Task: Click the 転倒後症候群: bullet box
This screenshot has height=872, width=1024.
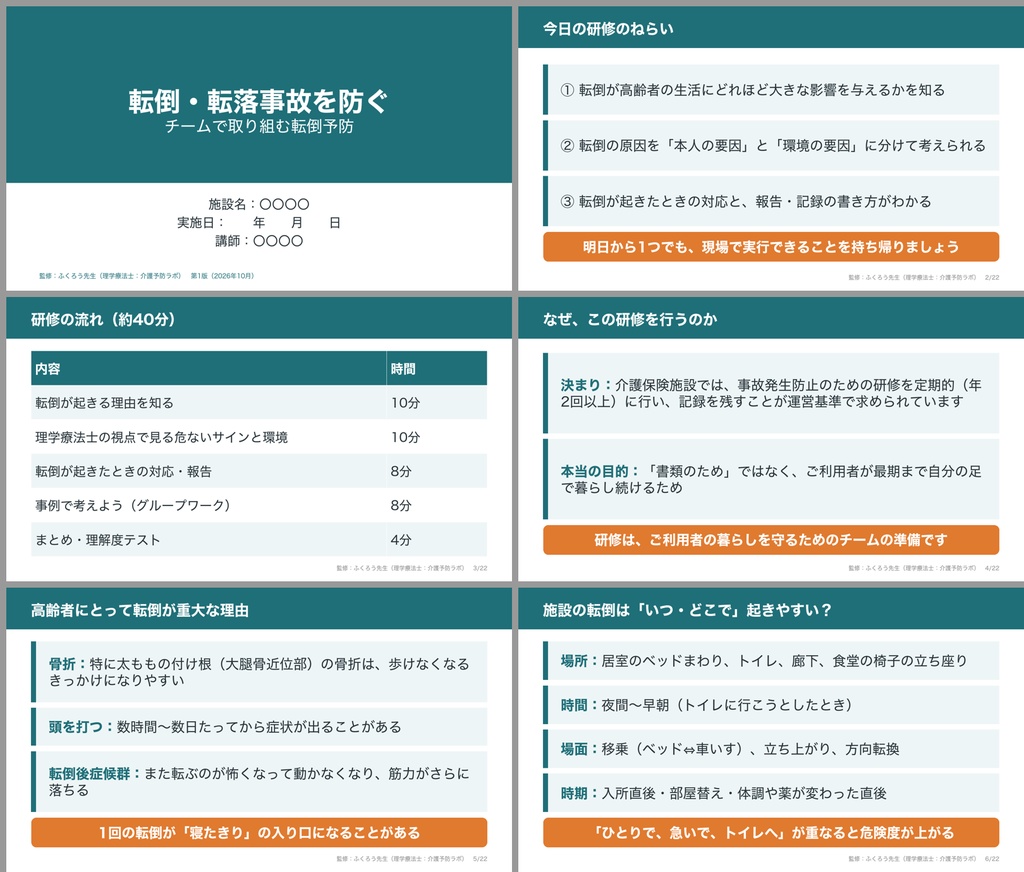Action: [259, 782]
